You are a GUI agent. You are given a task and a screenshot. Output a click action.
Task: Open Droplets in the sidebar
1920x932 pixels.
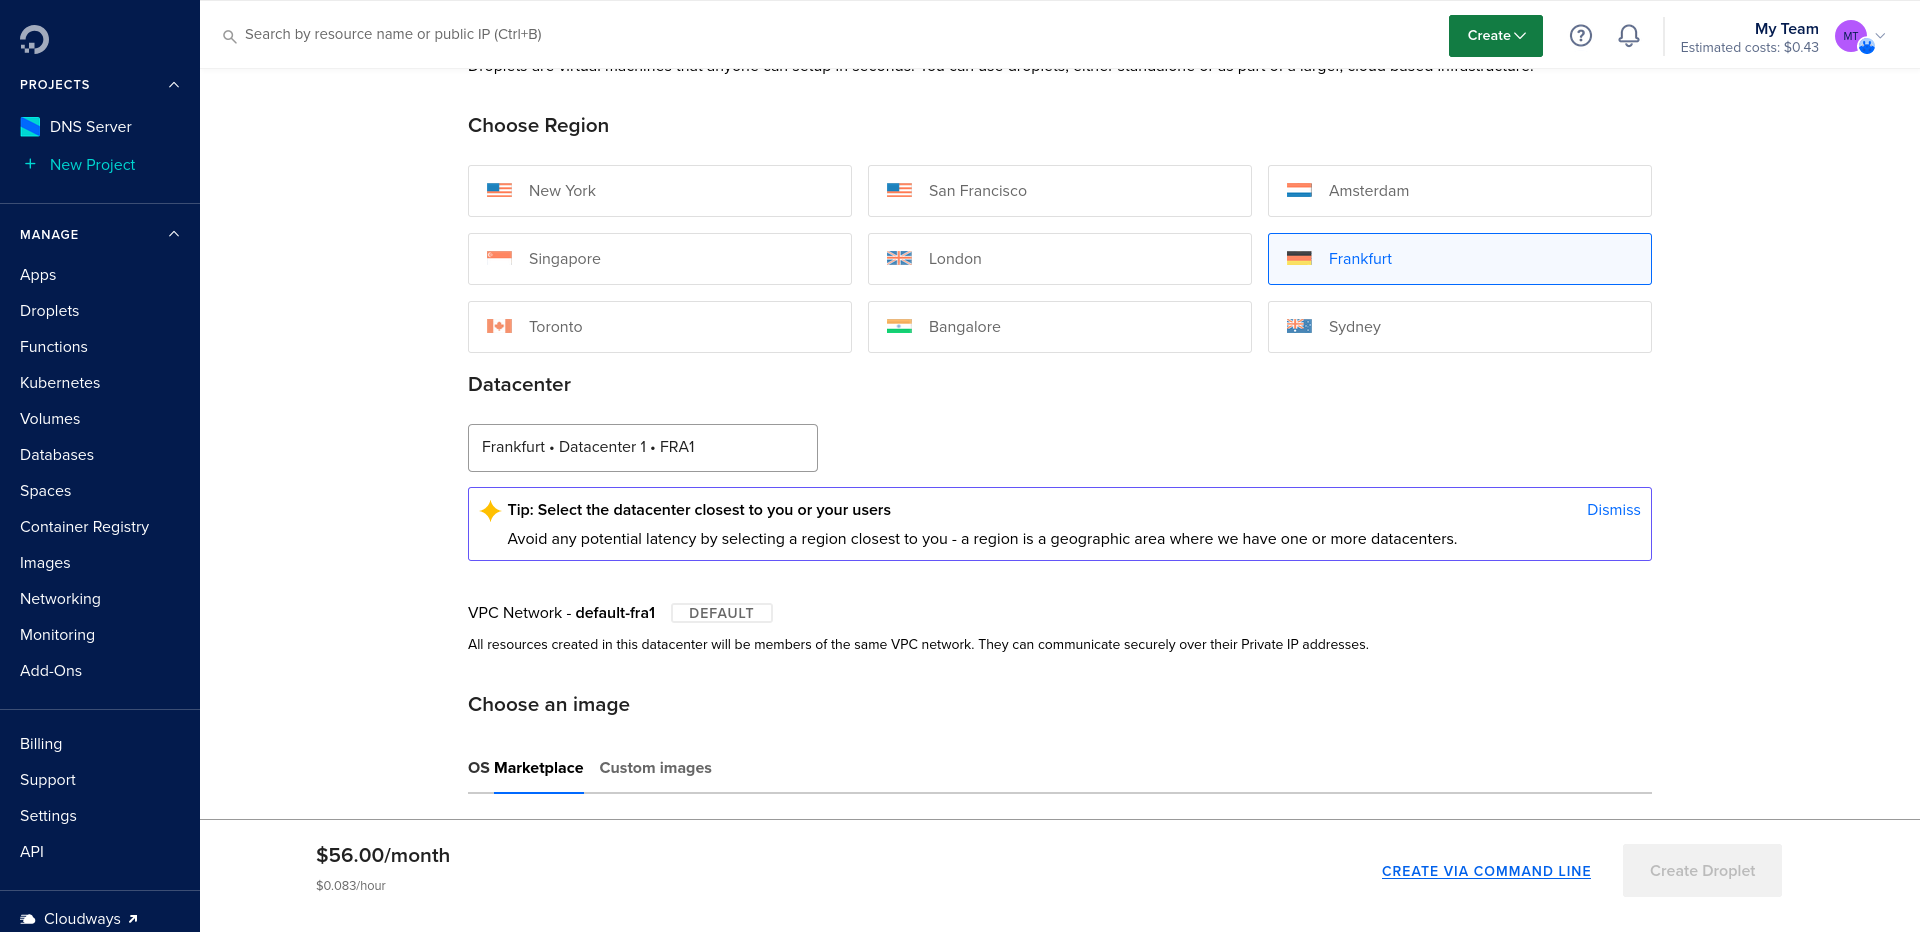(50, 311)
